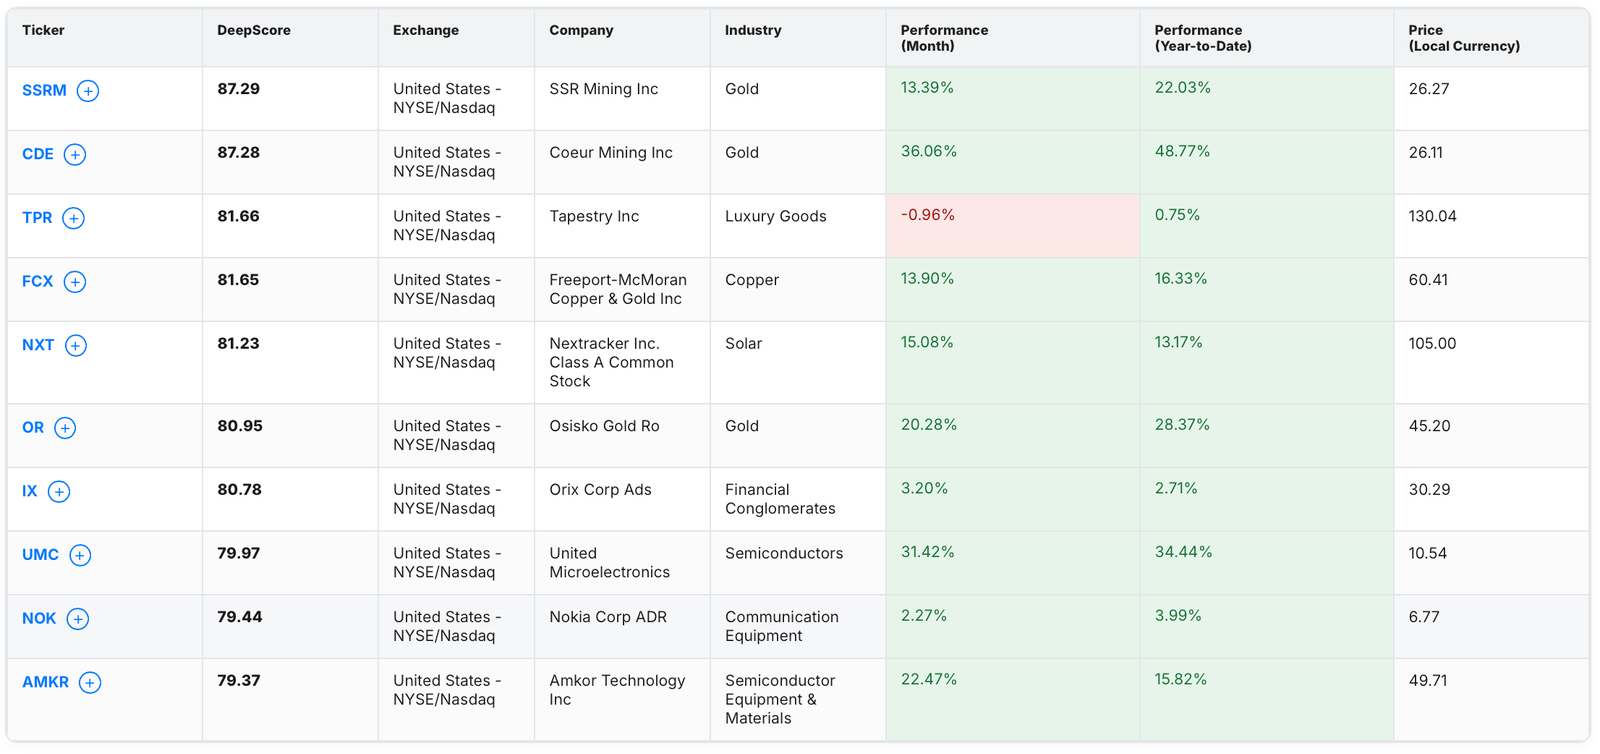Add CDE using its plus icon
The height and width of the screenshot is (754, 1600).
(75, 155)
